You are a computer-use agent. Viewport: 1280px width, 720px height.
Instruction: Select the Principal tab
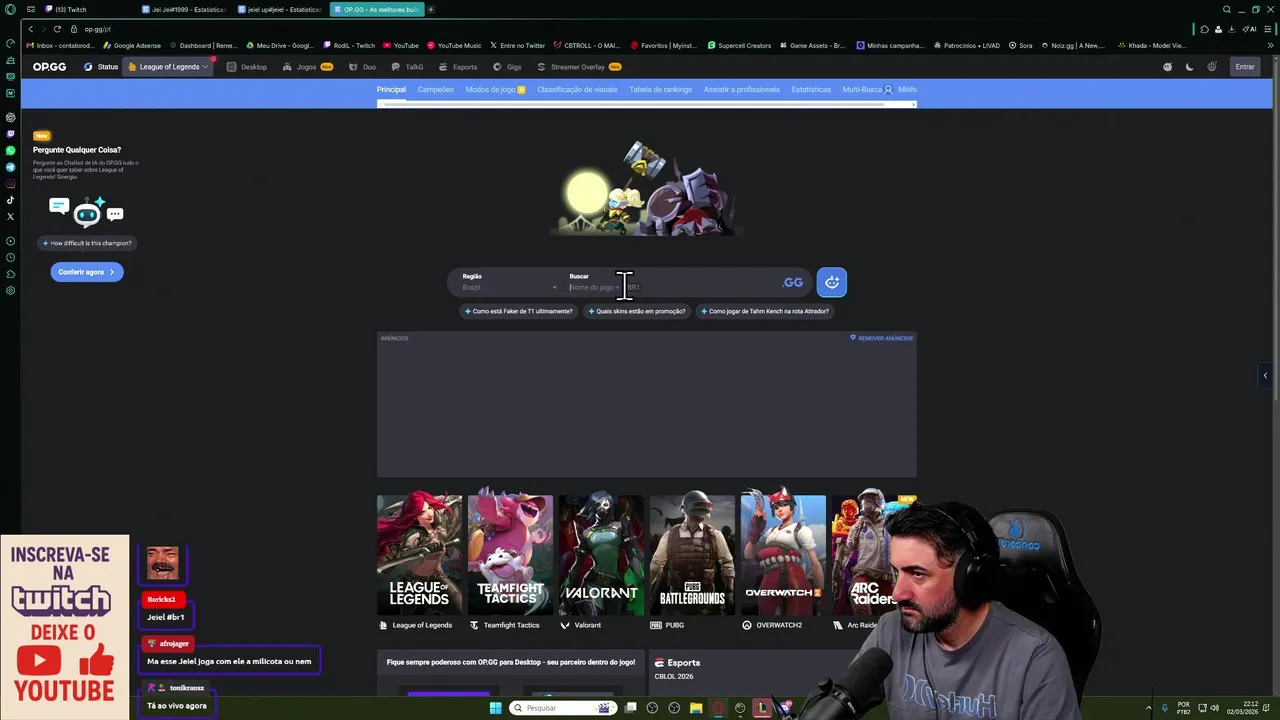(391, 89)
